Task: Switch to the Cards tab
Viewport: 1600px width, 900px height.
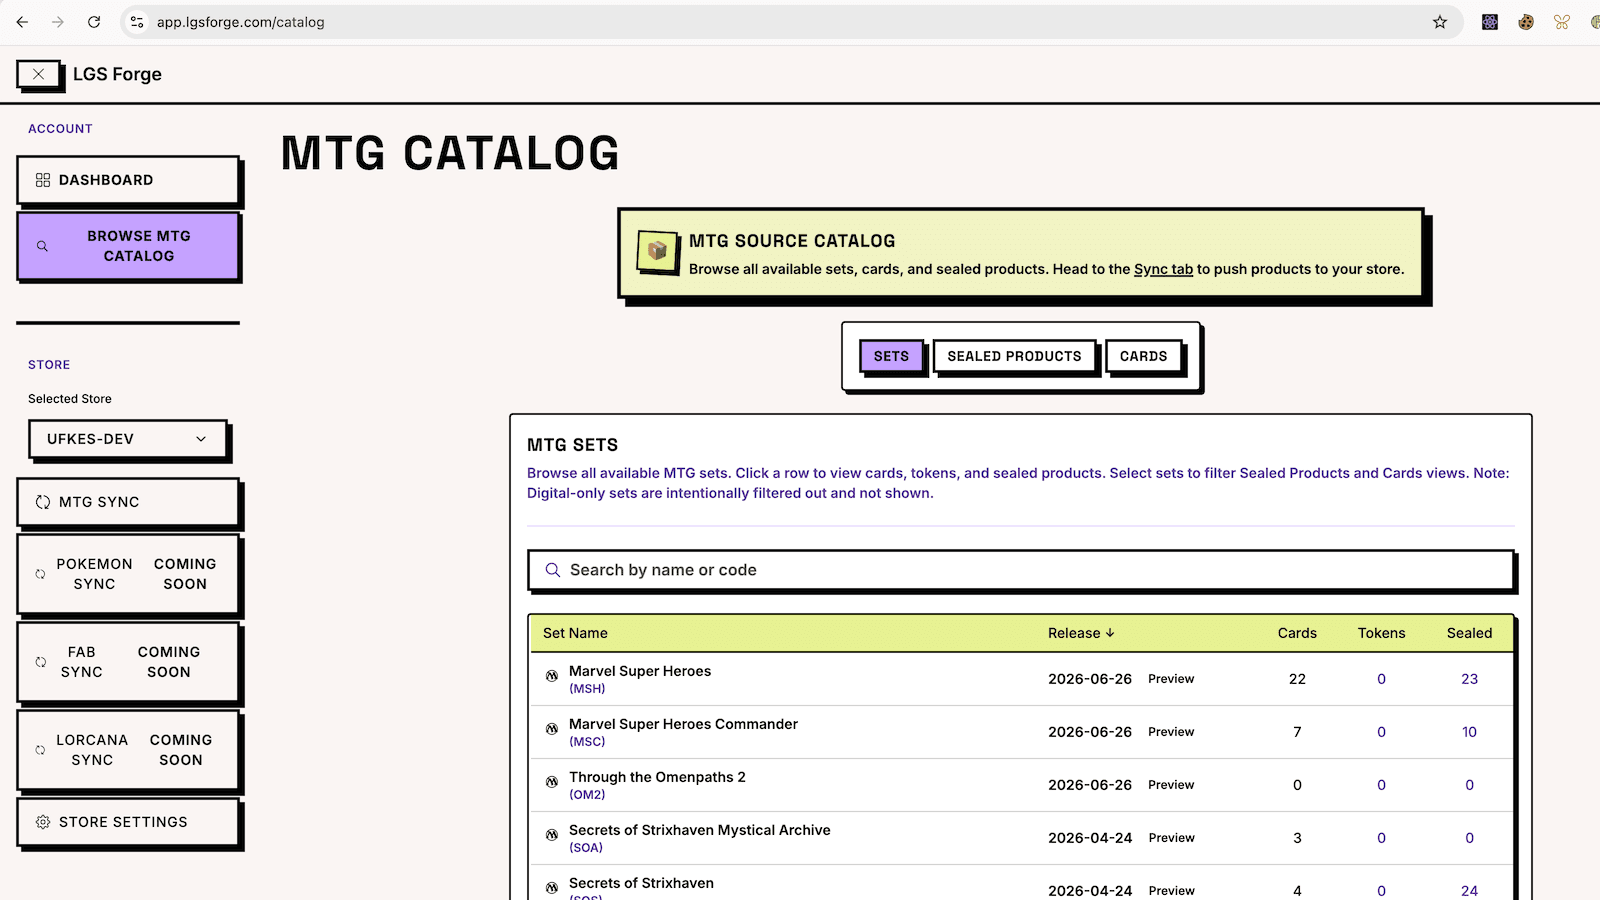Action: pos(1143,356)
